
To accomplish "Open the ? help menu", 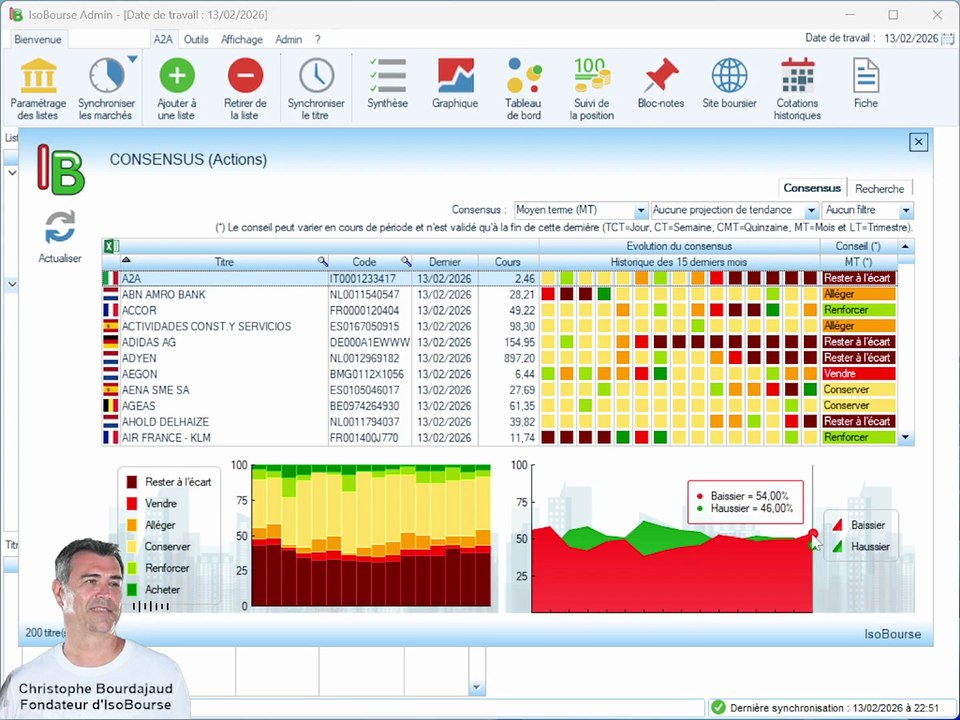I will (x=318, y=39).
